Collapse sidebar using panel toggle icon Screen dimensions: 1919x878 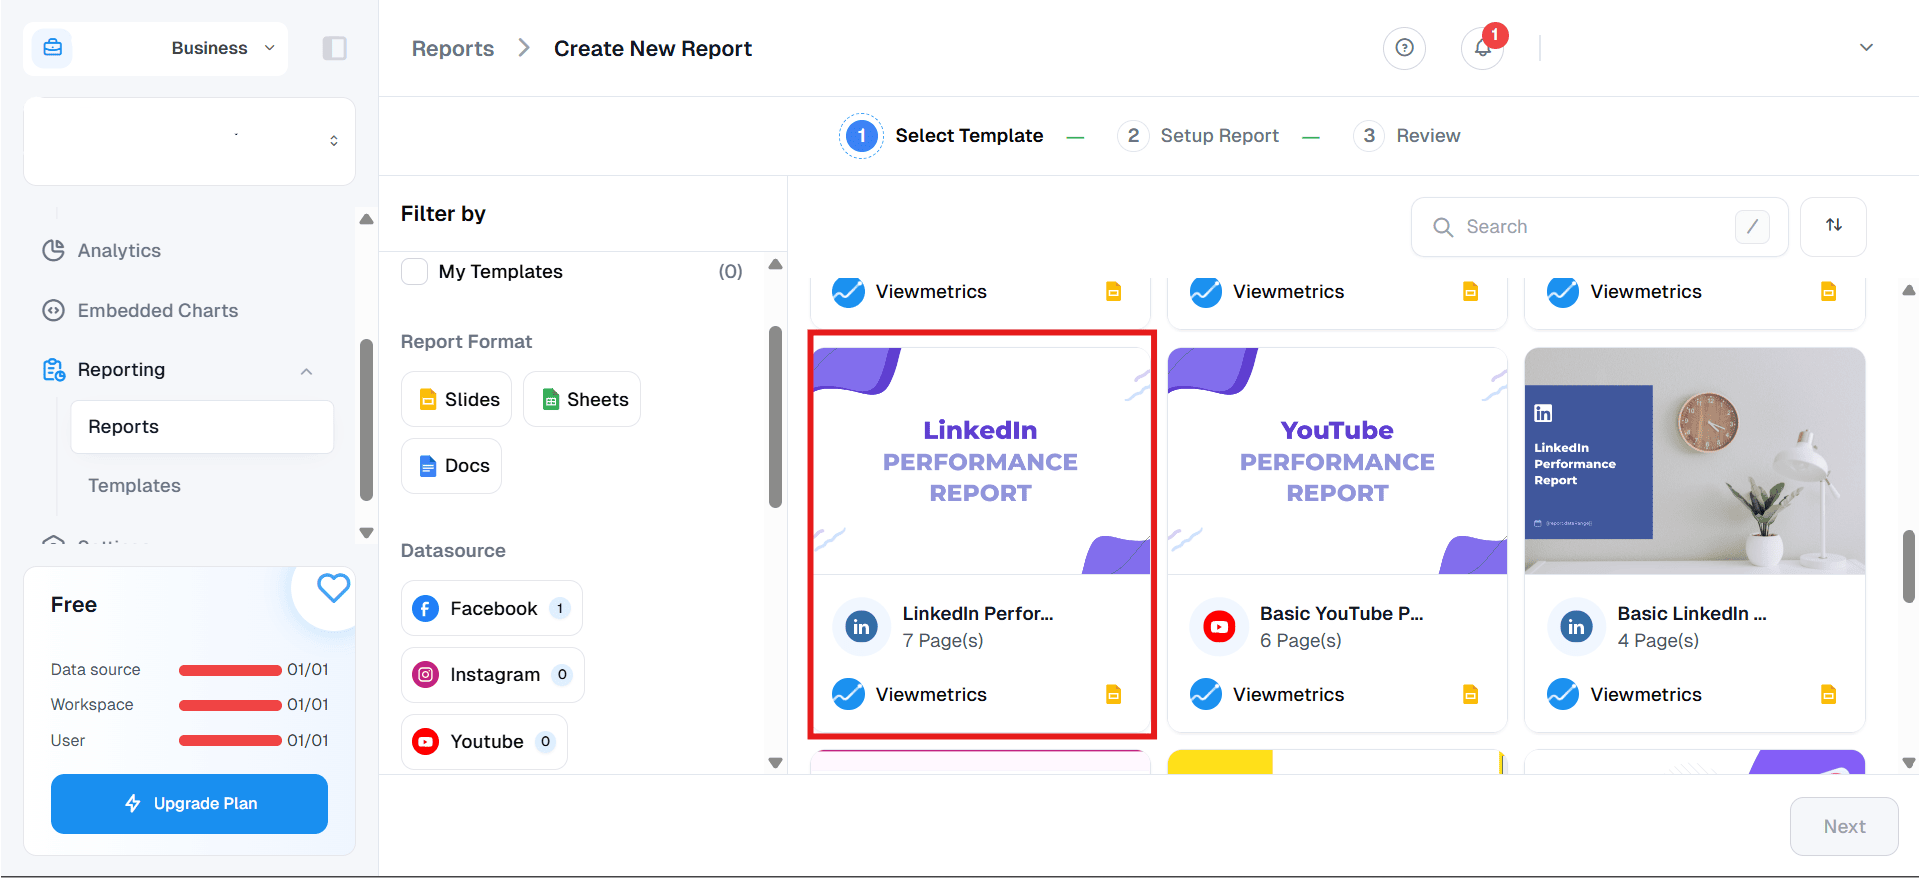(x=334, y=48)
